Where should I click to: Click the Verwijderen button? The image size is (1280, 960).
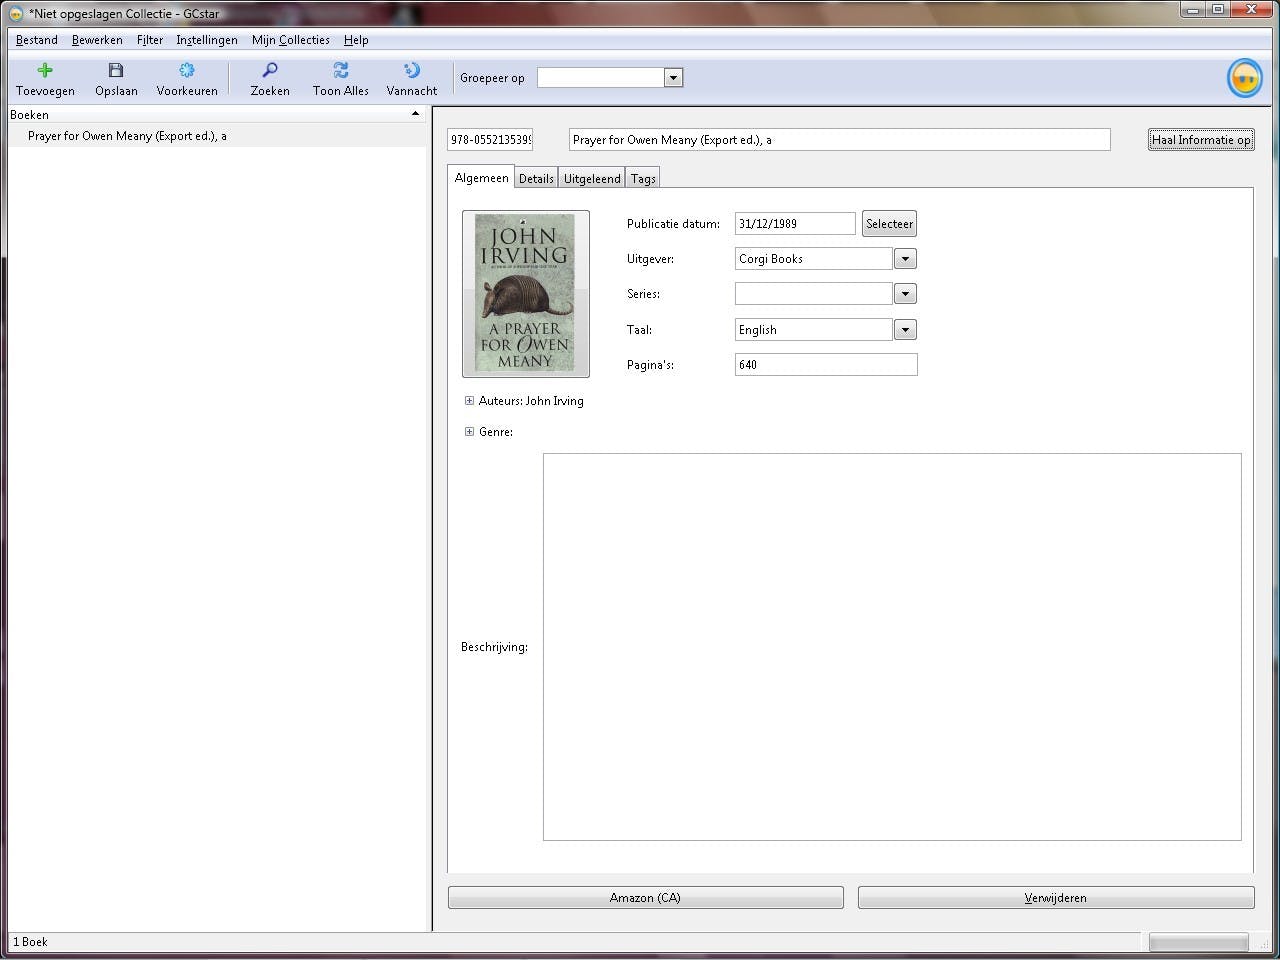(x=1056, y=898)
